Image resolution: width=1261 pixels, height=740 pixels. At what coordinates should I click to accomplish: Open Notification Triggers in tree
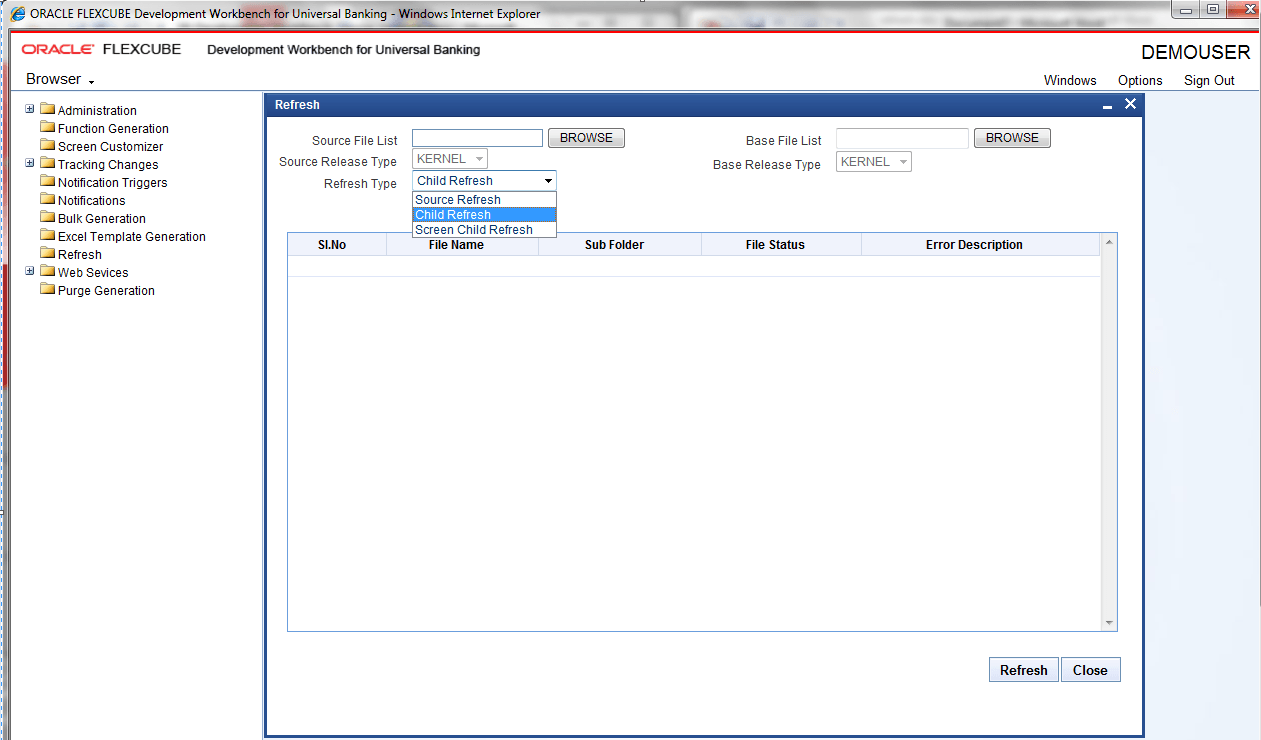click(x=112, y=183)
